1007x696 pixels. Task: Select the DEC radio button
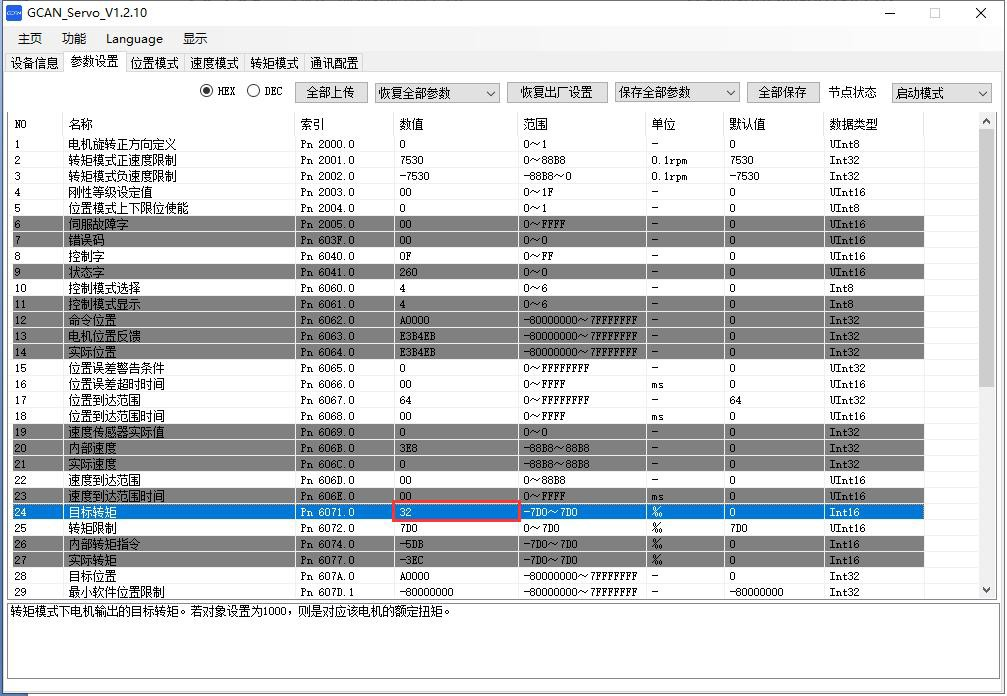253,91
